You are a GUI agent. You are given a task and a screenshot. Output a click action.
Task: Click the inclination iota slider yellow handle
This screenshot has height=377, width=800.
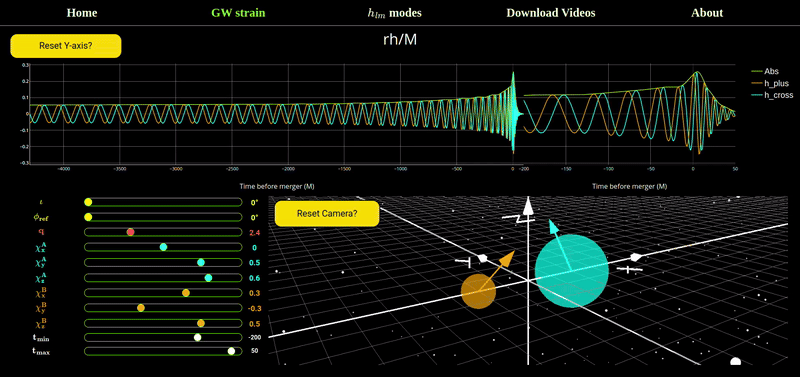88,203
